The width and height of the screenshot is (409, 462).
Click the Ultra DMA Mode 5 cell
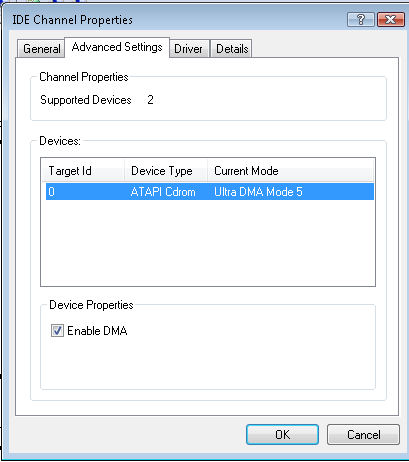(258, 192)
